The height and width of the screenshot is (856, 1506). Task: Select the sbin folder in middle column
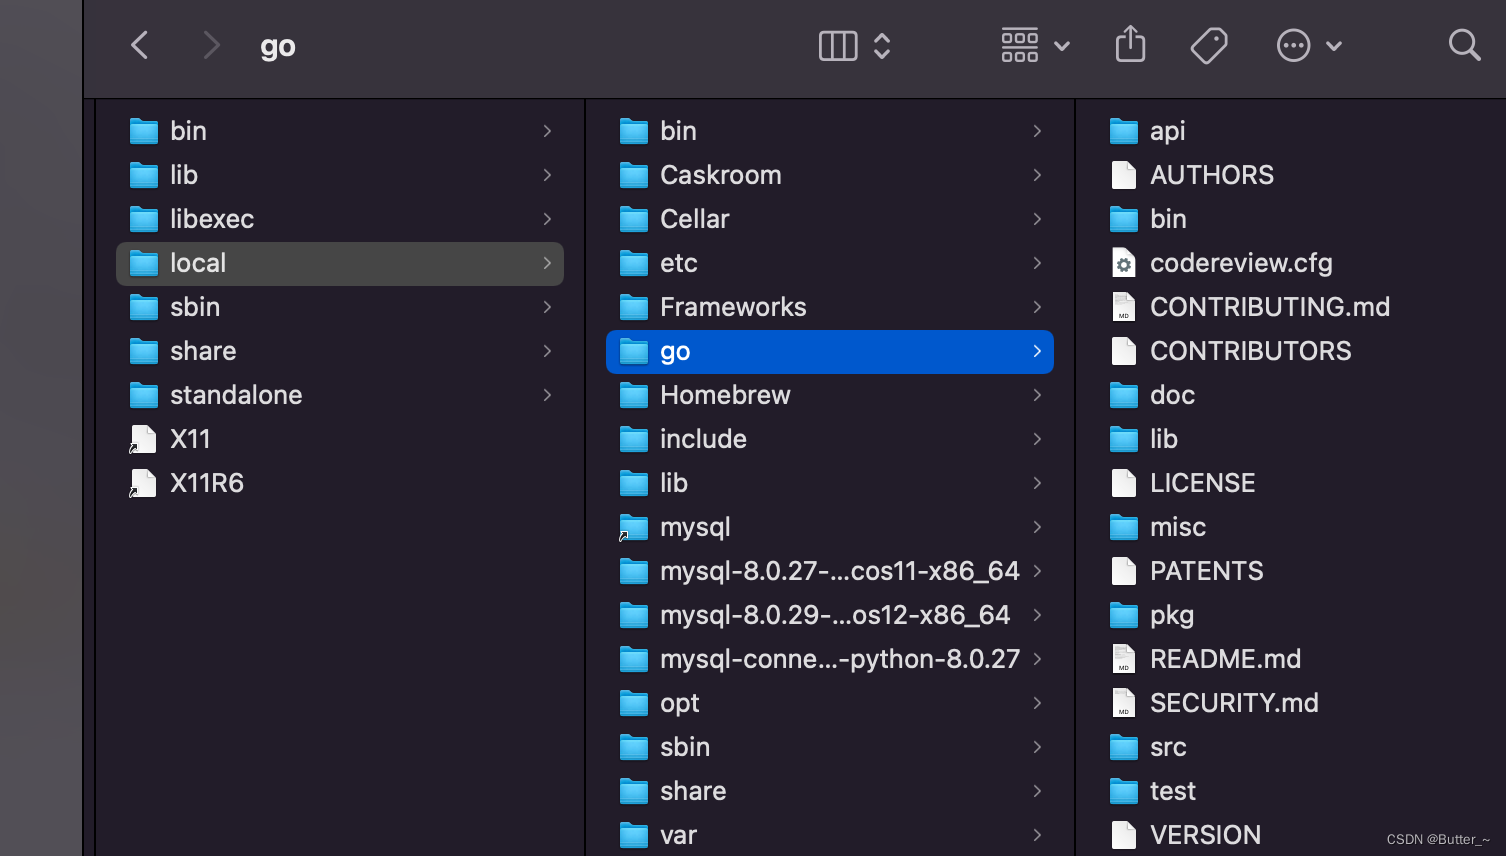click(x=830, y=747)
